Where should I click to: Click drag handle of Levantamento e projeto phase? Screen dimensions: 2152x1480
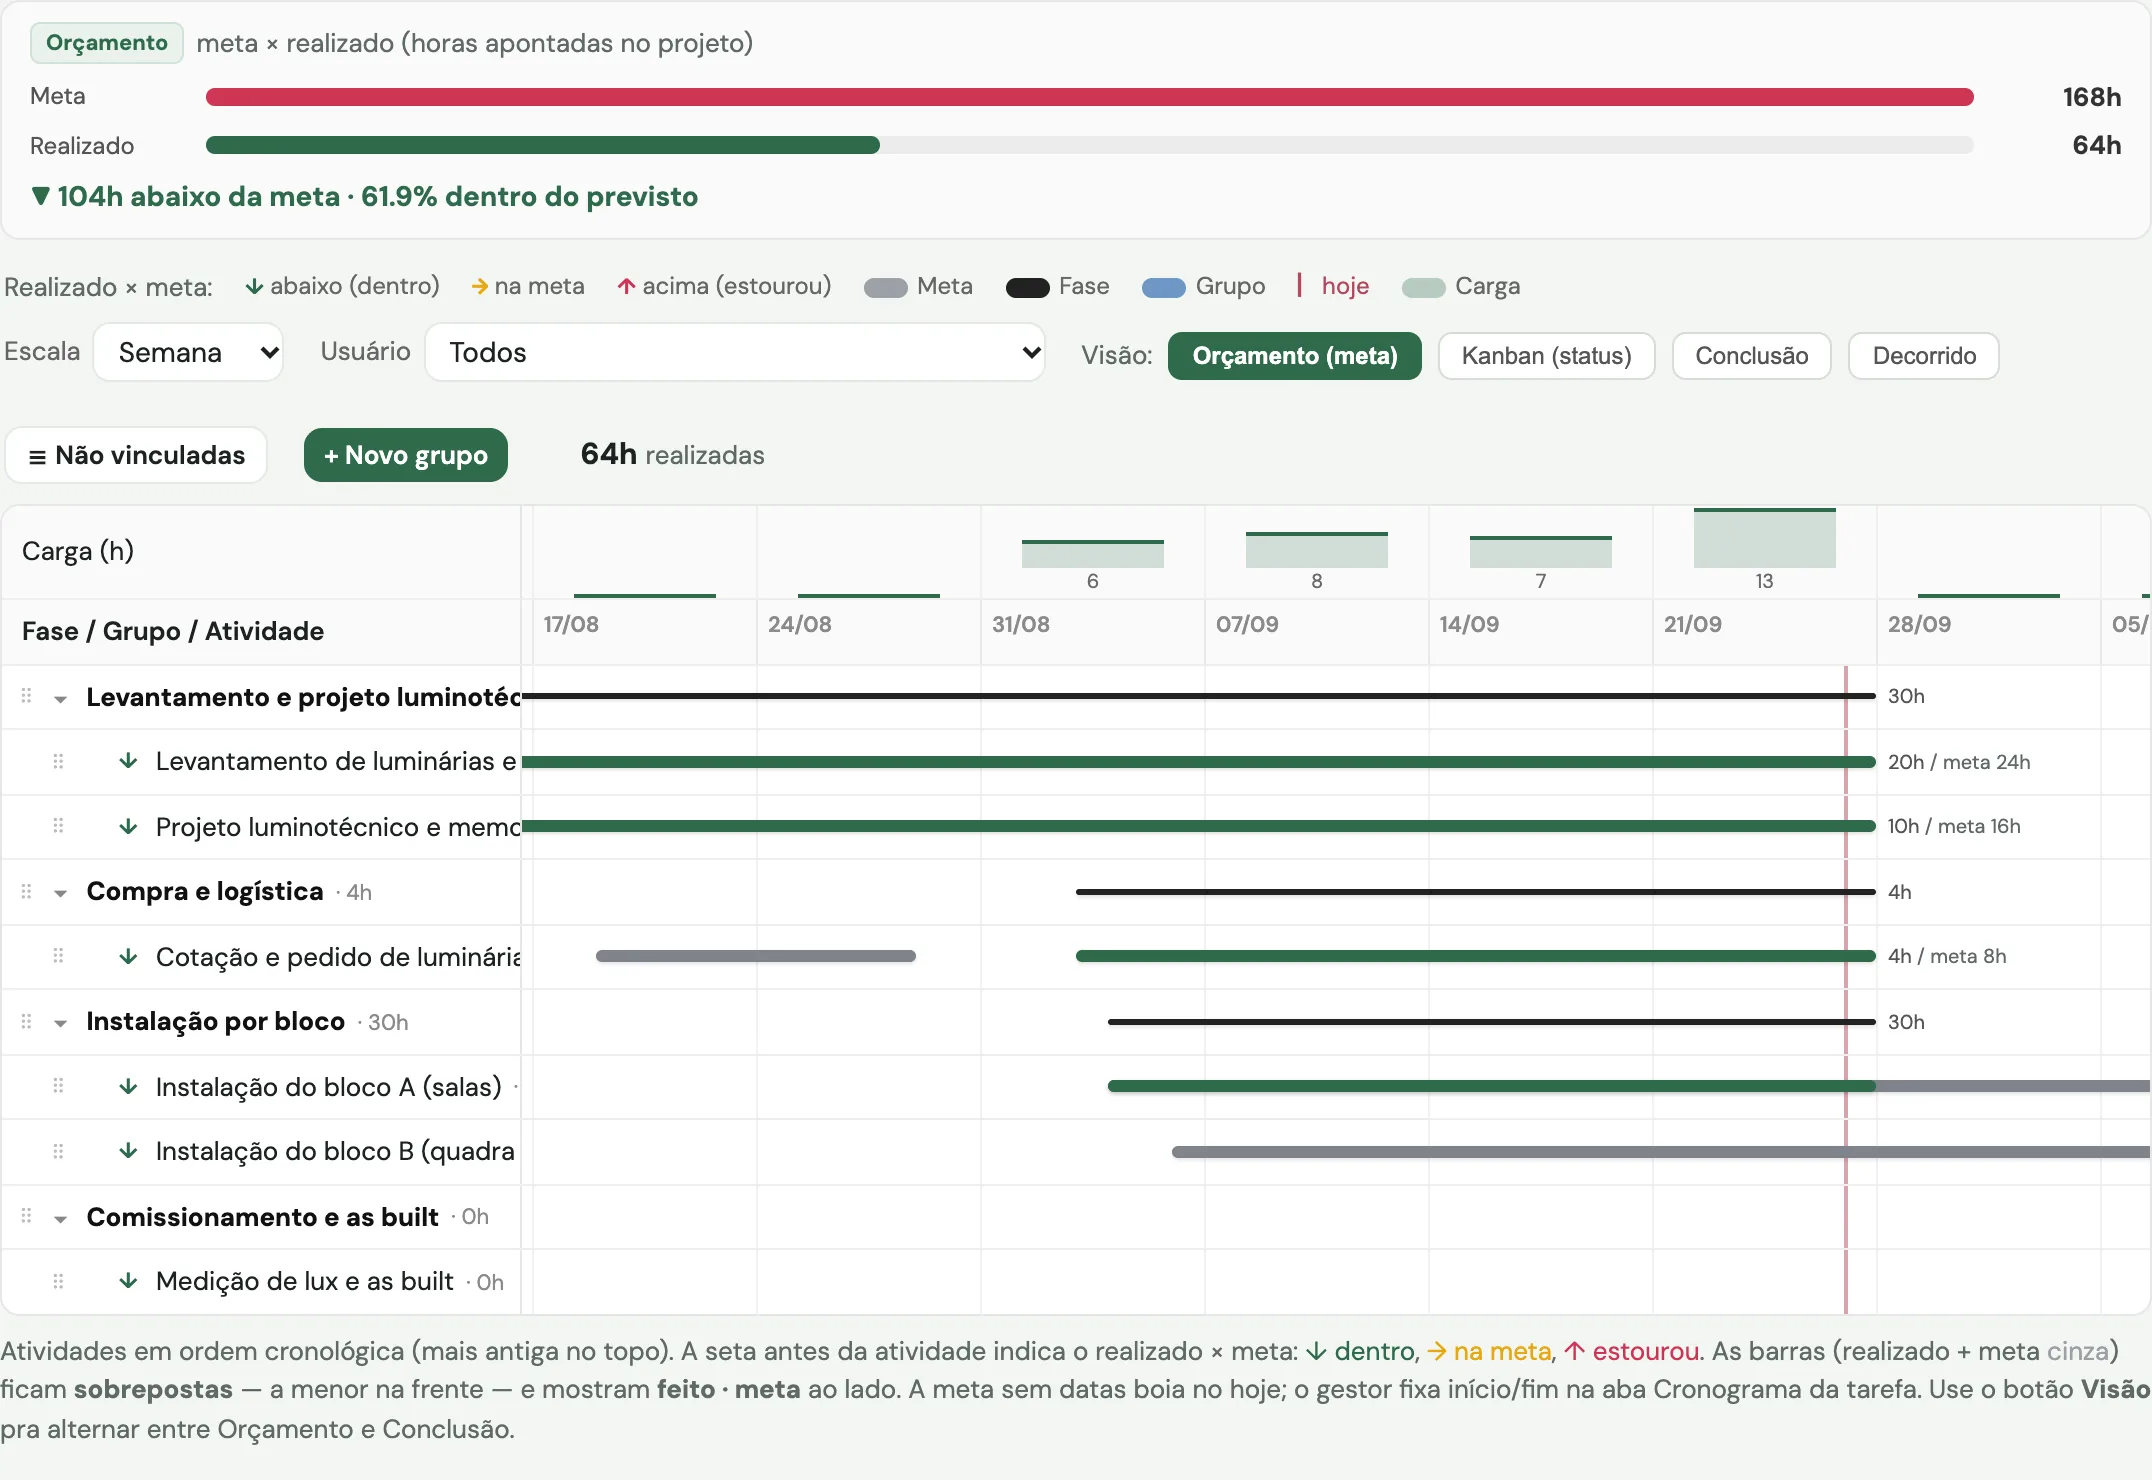click(x=27, y=696)
